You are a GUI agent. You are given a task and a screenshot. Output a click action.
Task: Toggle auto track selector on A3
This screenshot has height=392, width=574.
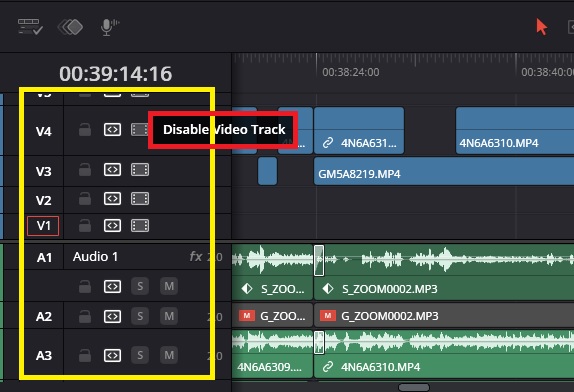pos(112,355)
